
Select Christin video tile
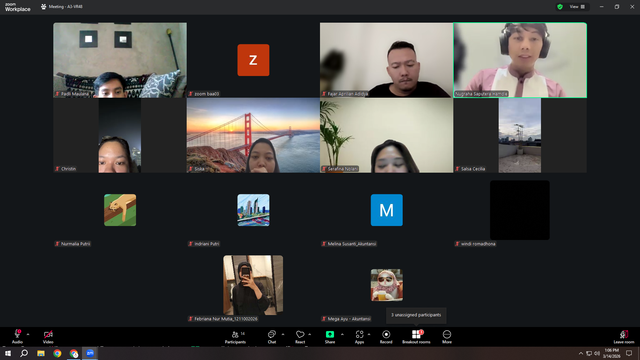click(120, 135)
